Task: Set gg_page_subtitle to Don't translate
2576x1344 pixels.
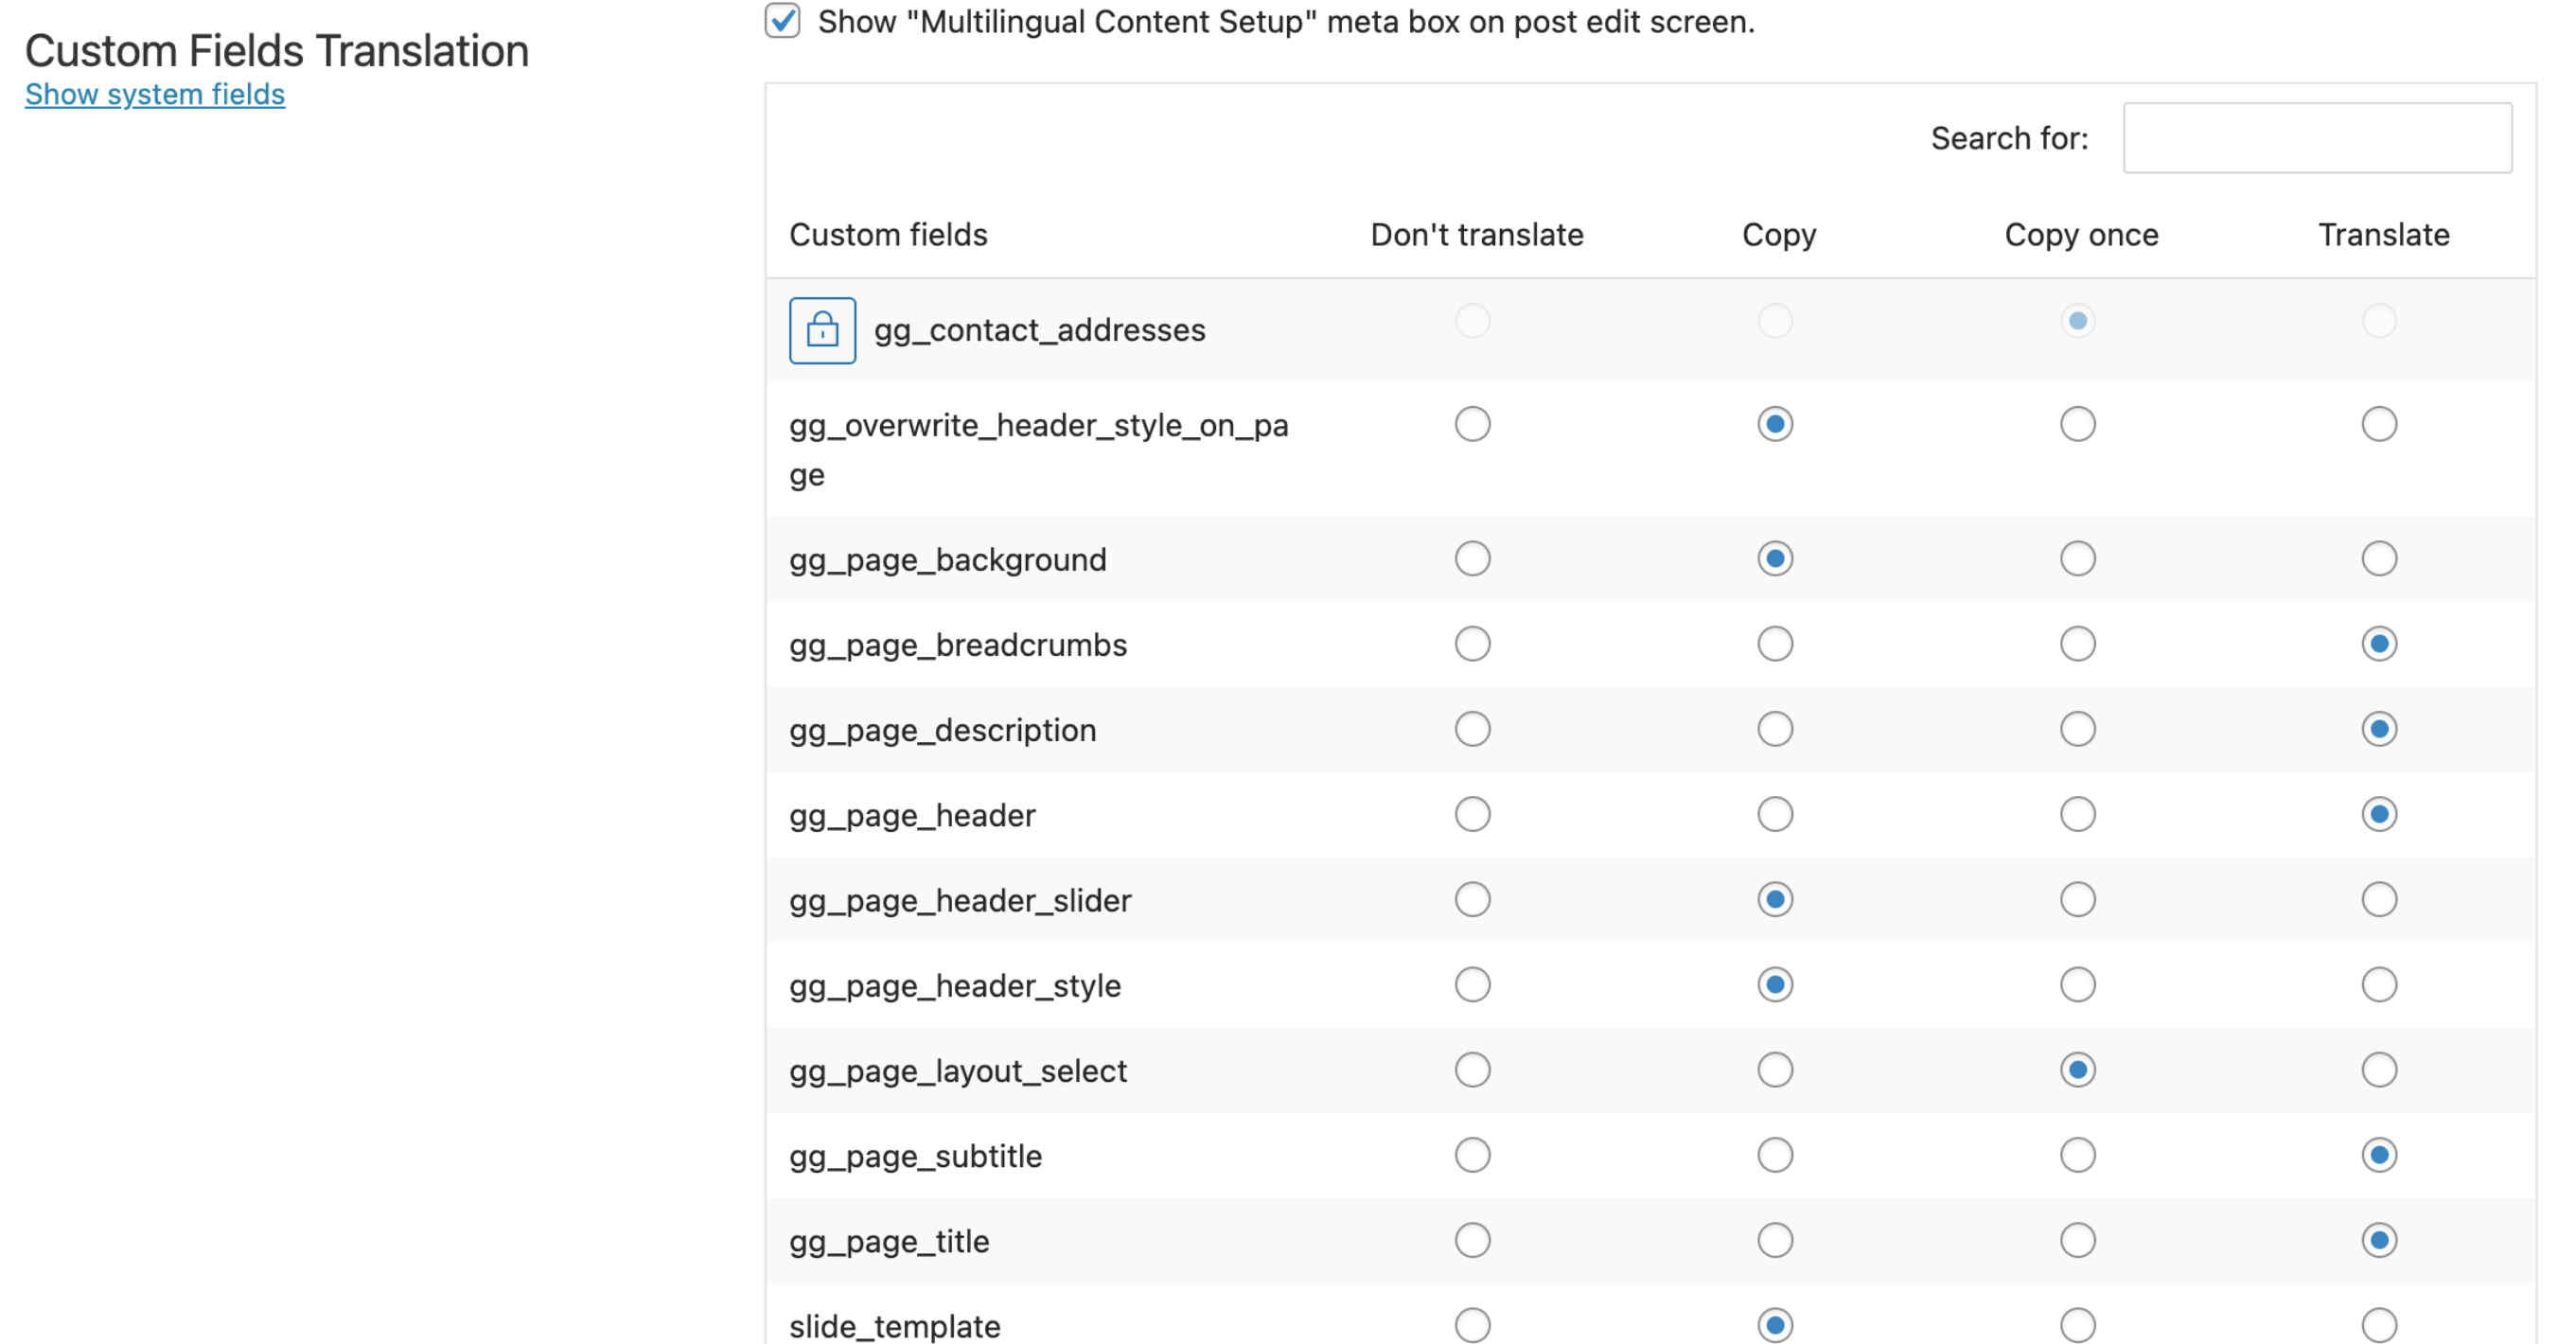Action: 1472,1155
